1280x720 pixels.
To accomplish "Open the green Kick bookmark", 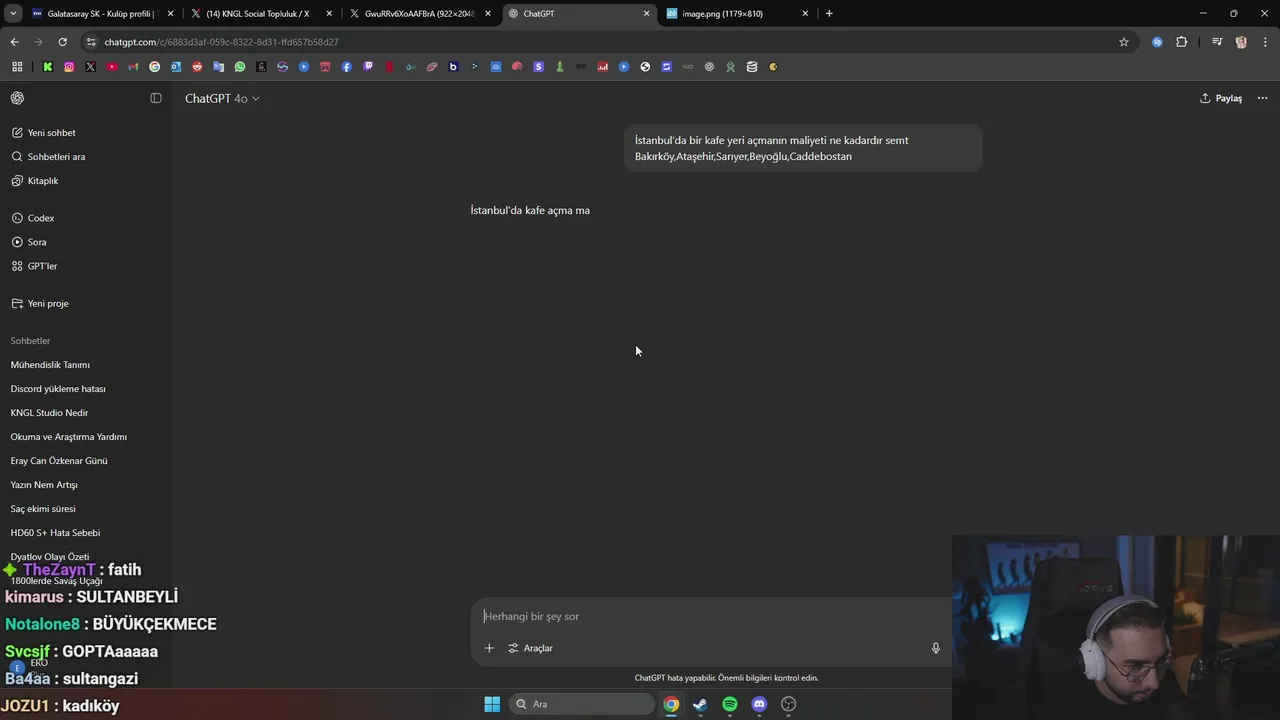I will tap(48, 67).
